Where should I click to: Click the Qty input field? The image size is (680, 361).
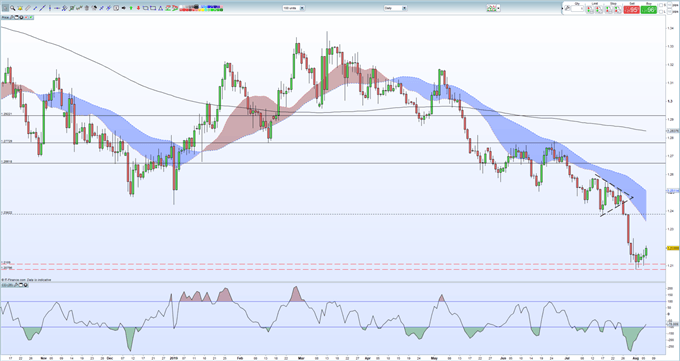click(577, 8)
